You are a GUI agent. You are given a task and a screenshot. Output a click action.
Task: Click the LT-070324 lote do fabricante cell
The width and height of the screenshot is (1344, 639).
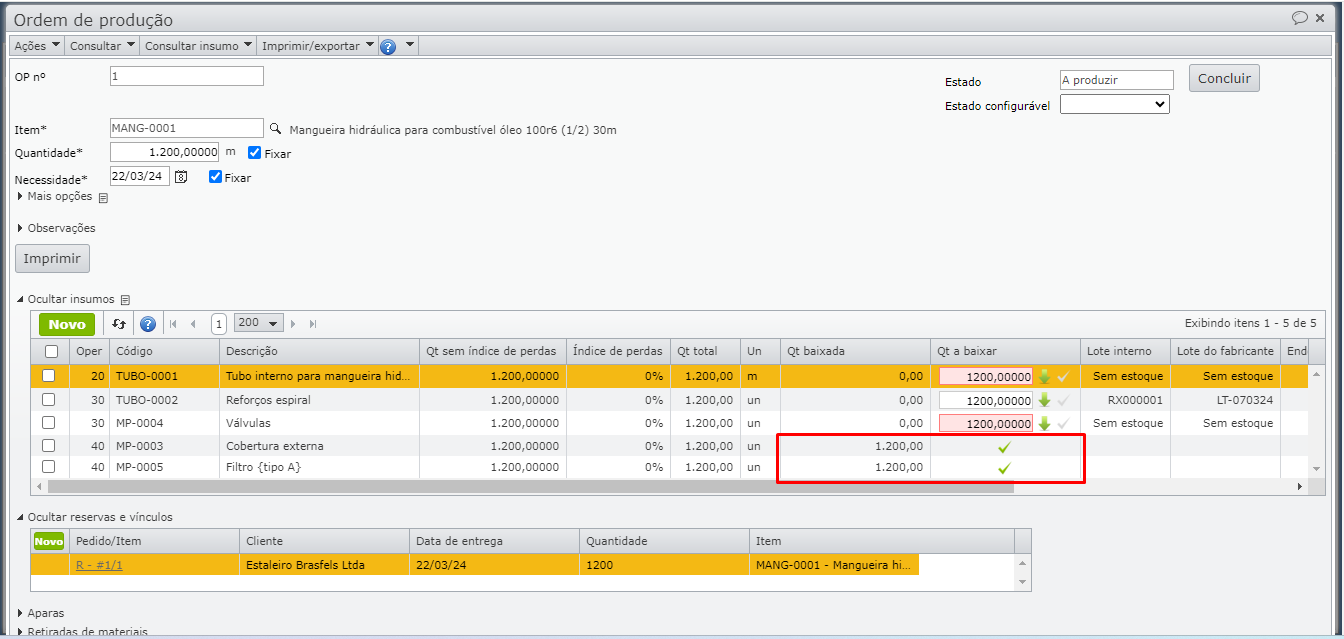pos(1225,400)
